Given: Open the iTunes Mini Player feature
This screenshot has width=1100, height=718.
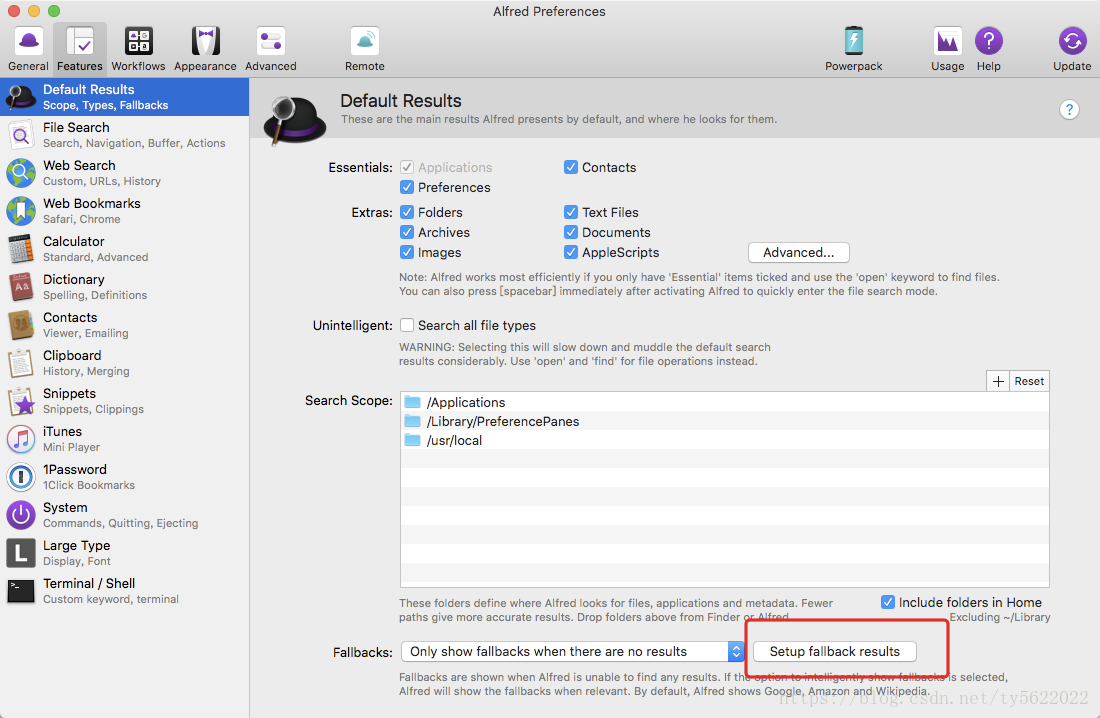Looking at the screenshot, I should [x=124, y=439].
